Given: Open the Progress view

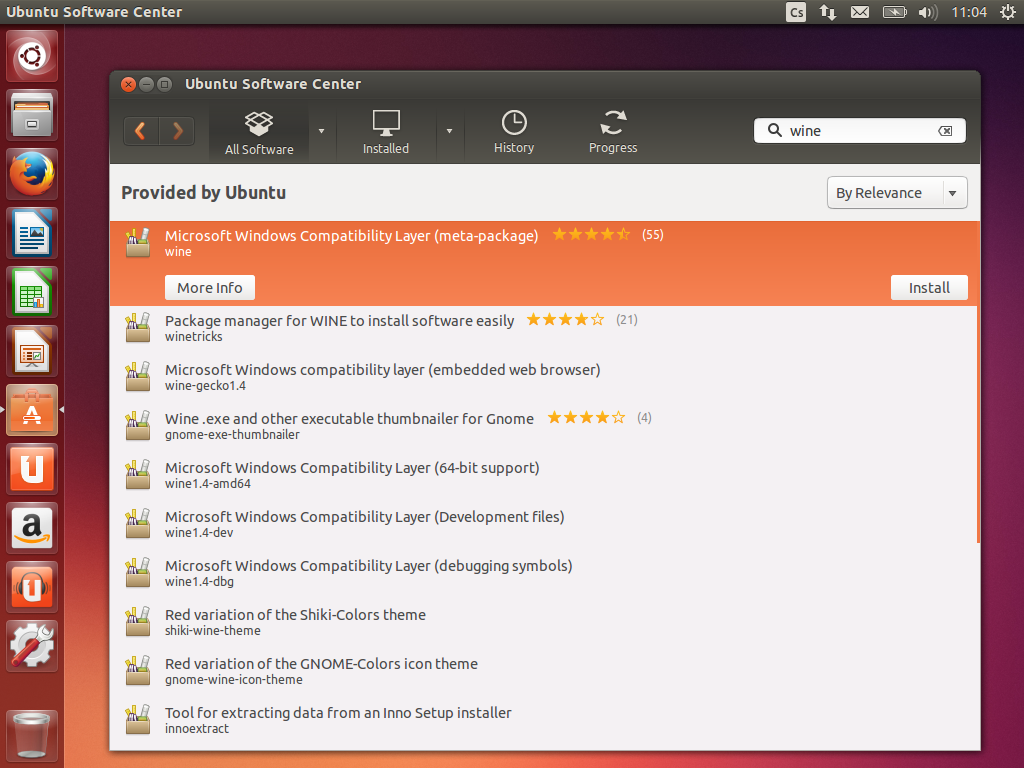Looking at the screenshot, I should coord(612,133).
